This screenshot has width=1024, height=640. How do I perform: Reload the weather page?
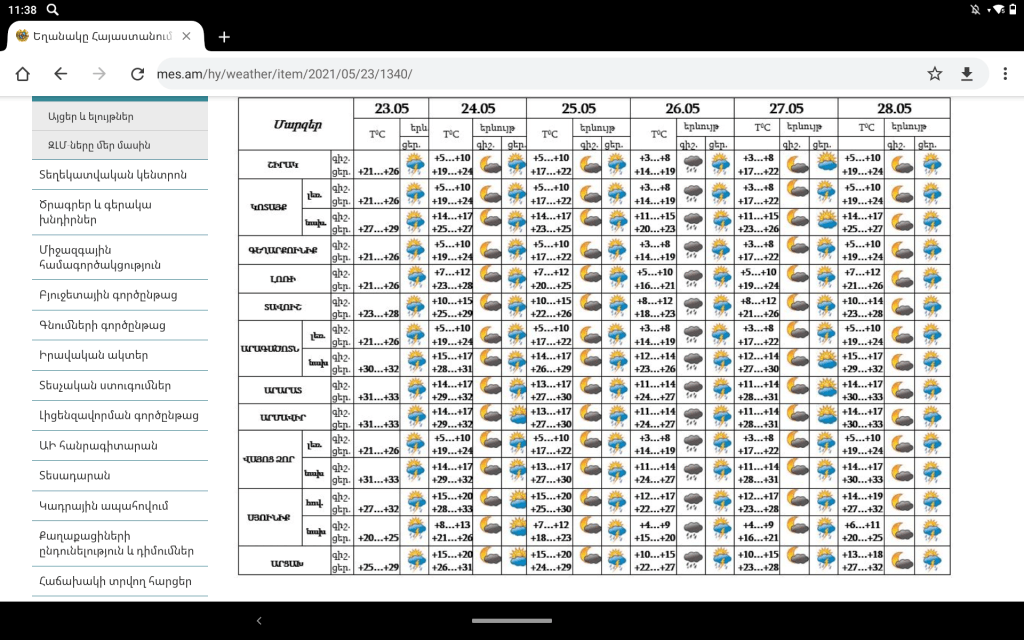[138, 74]
